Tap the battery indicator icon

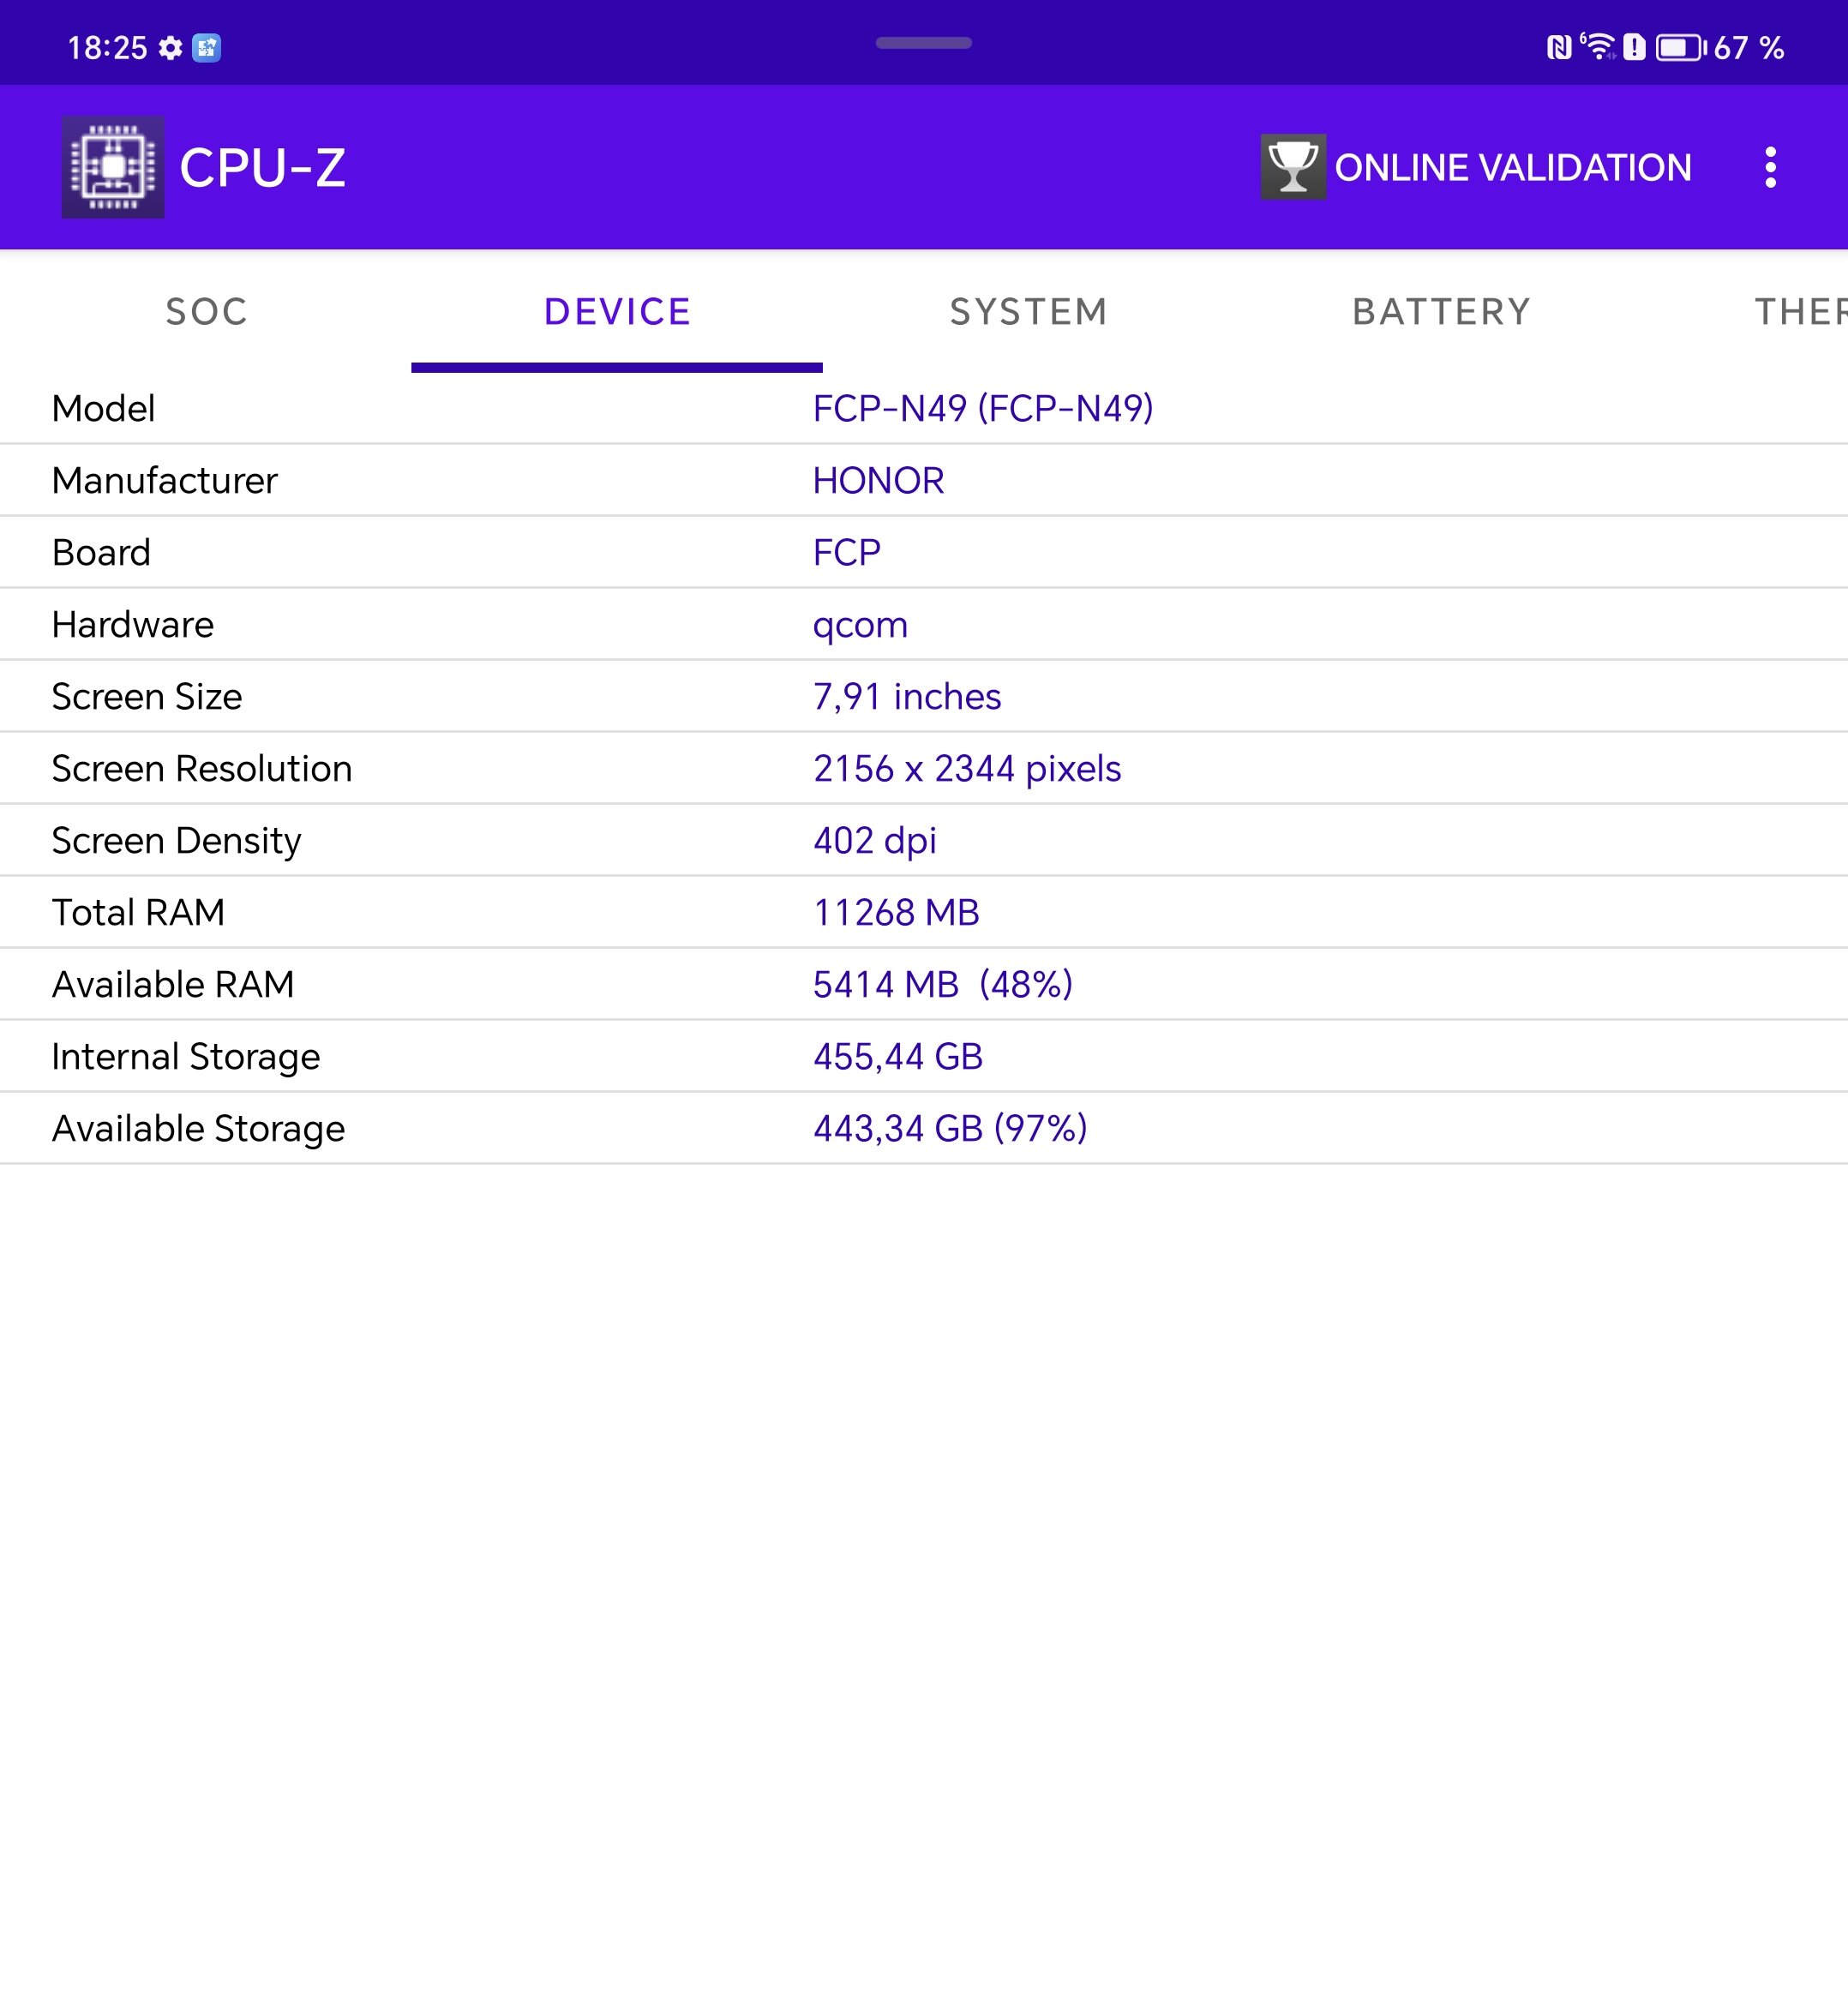(1681, 47)
